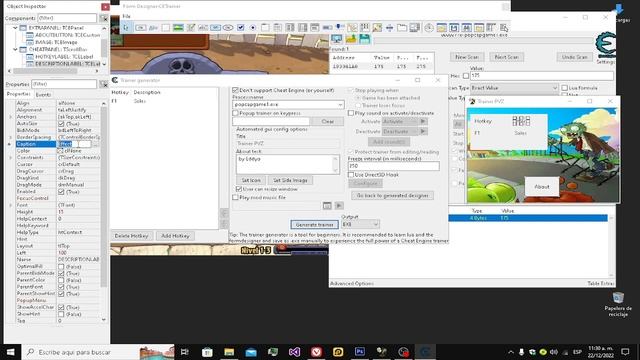Viewport: 640px width, 360px height.
Task: Open the File menu in Form Designer
Action: (x=127, y=16)
